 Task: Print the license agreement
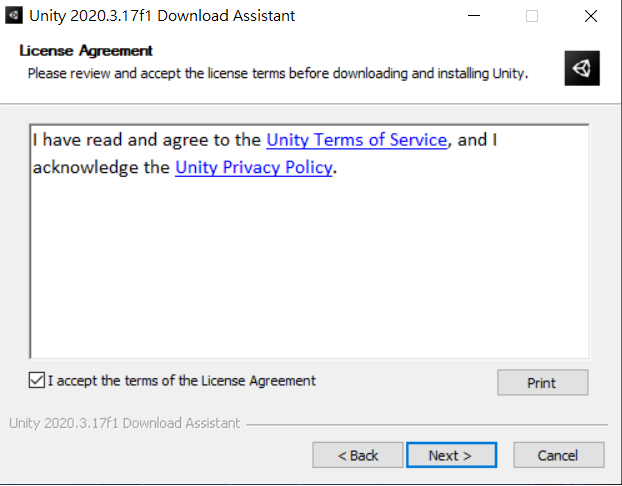tap(542, 383)
